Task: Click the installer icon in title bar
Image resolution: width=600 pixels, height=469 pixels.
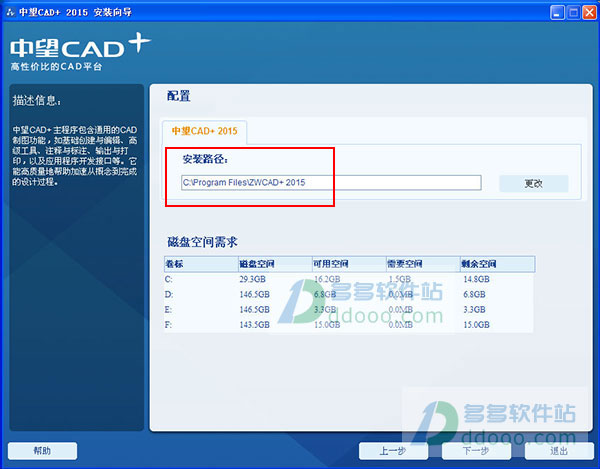Action: [10, 12]
